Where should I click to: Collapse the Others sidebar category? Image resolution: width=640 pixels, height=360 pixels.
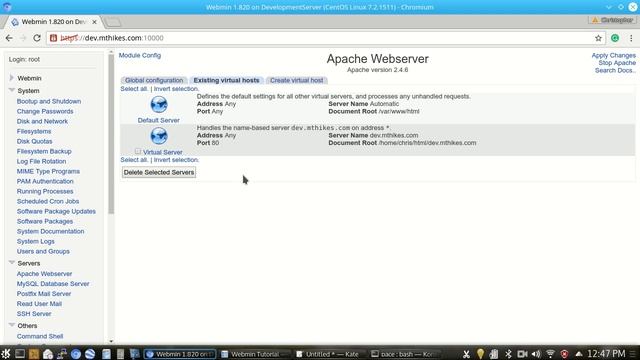tap(11, 325)
